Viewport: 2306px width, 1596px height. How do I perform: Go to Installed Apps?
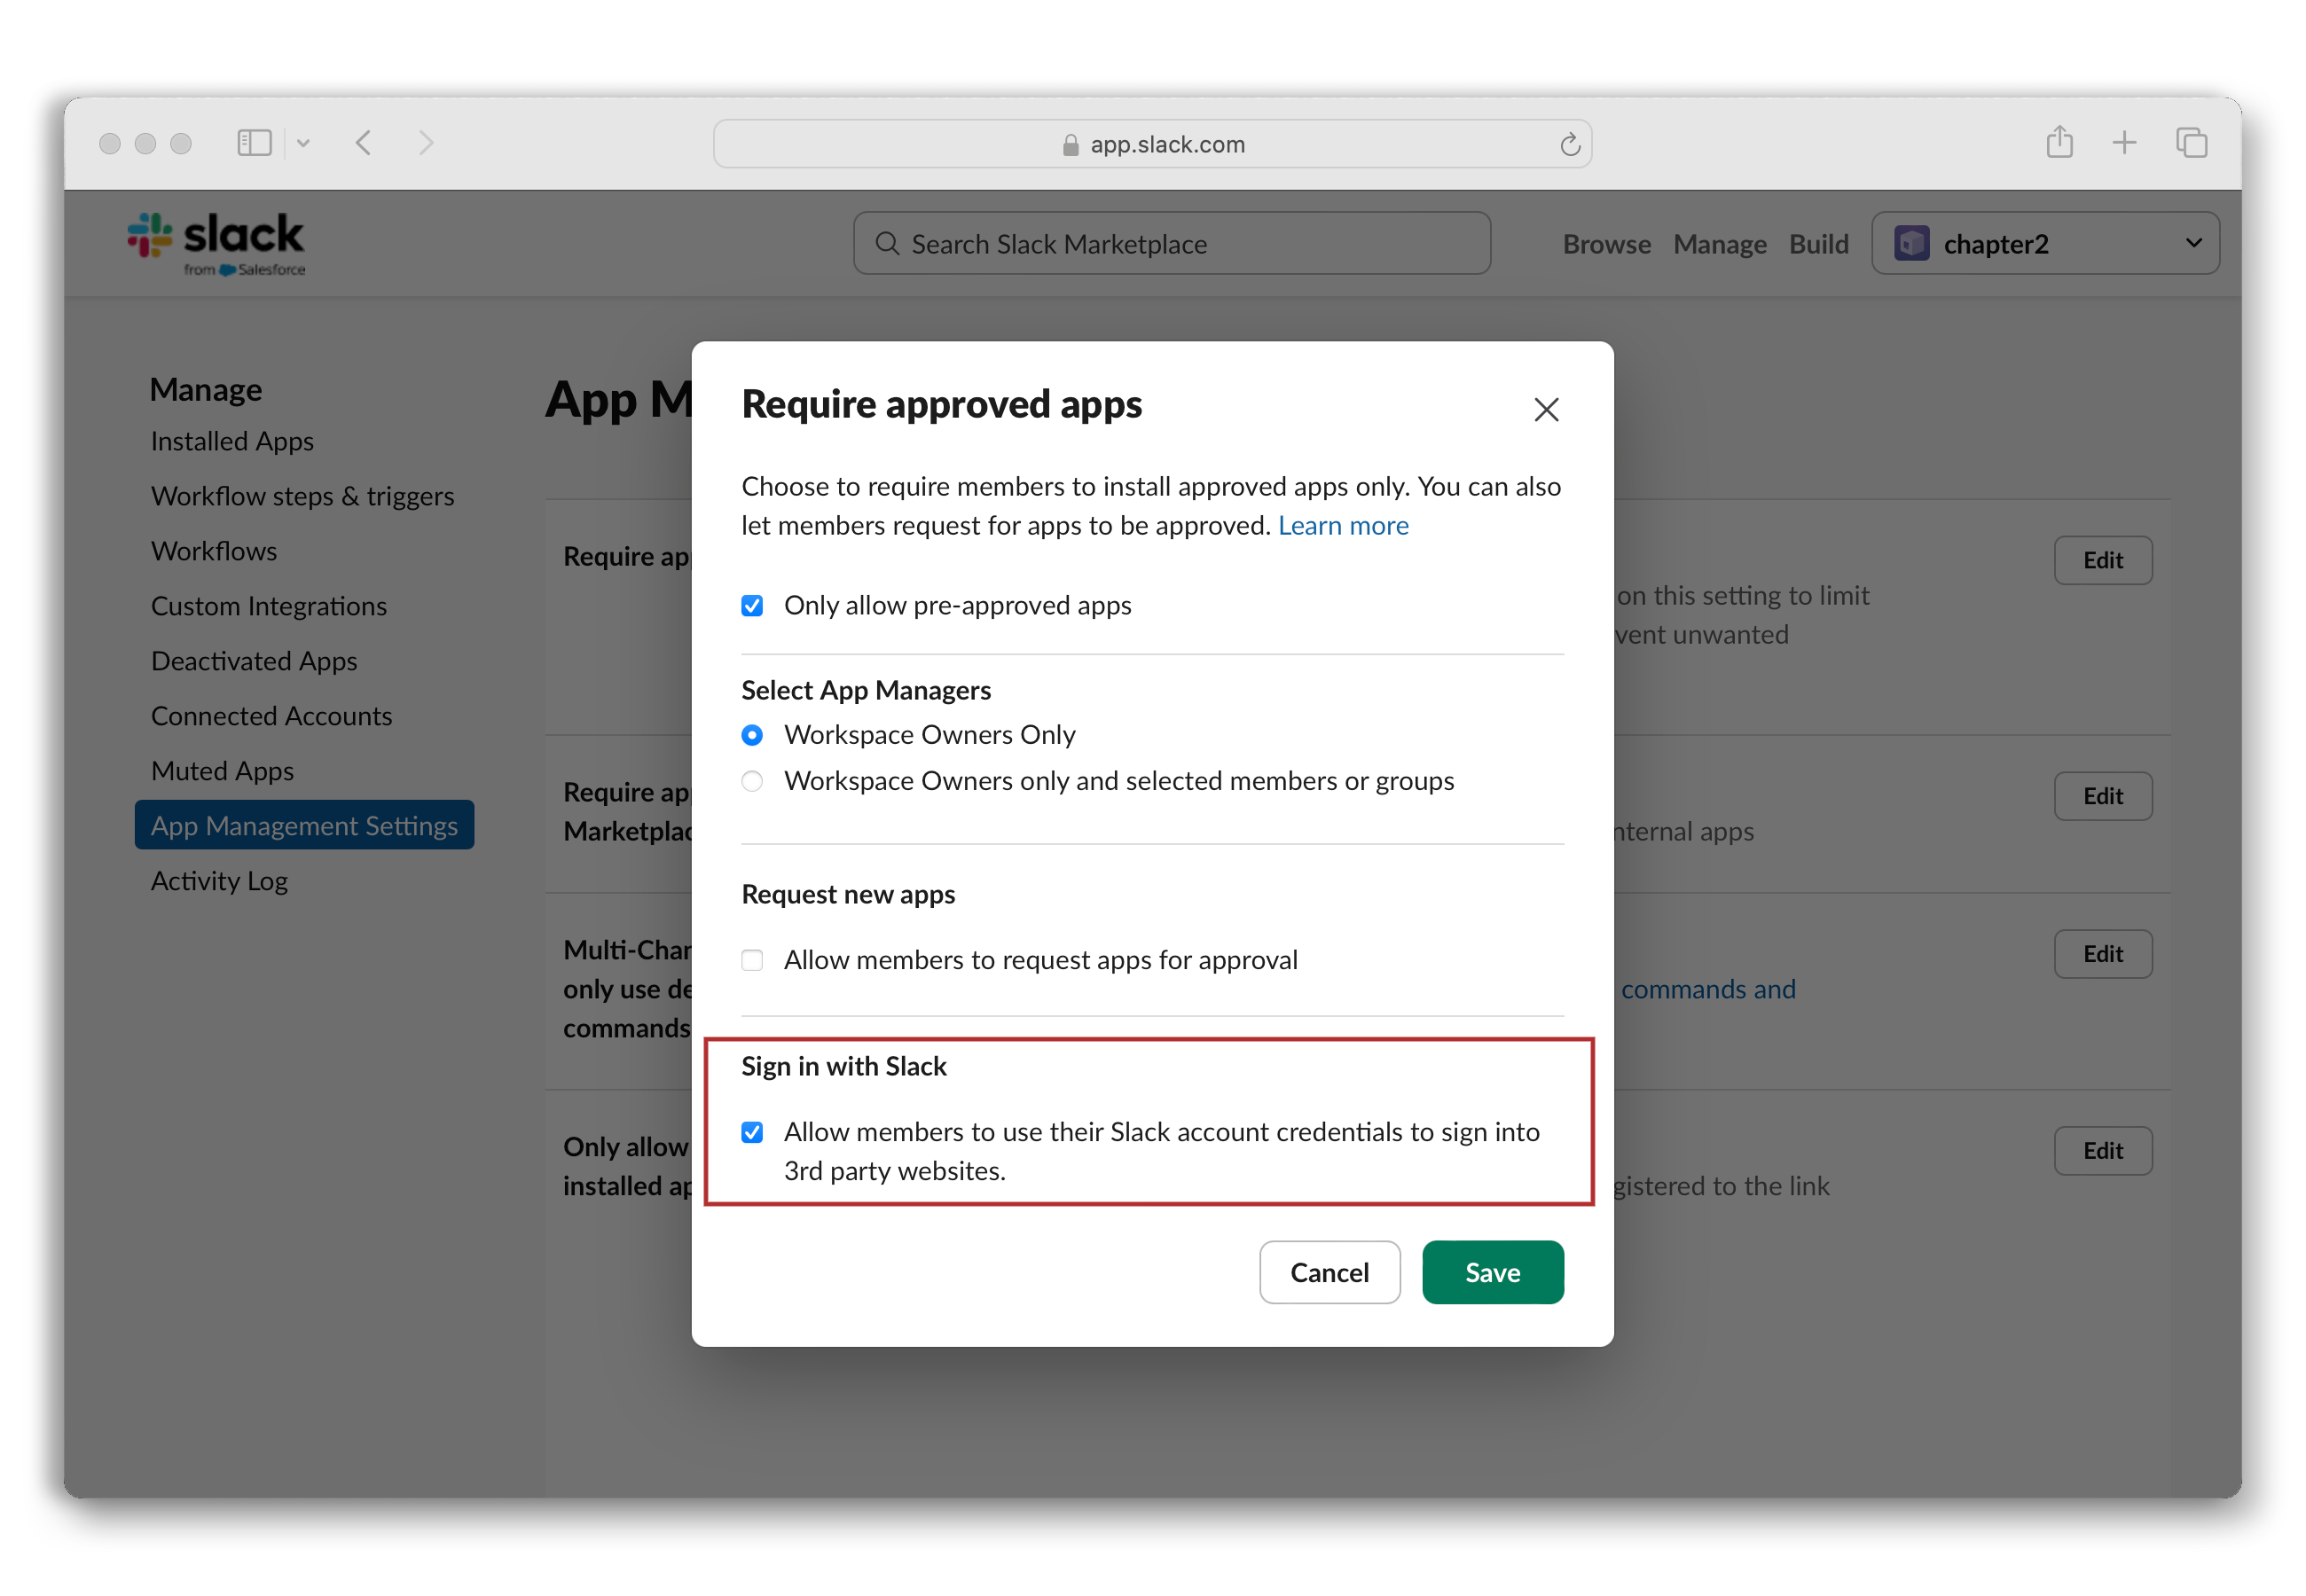pyautogui.click(x=232, y=441)
